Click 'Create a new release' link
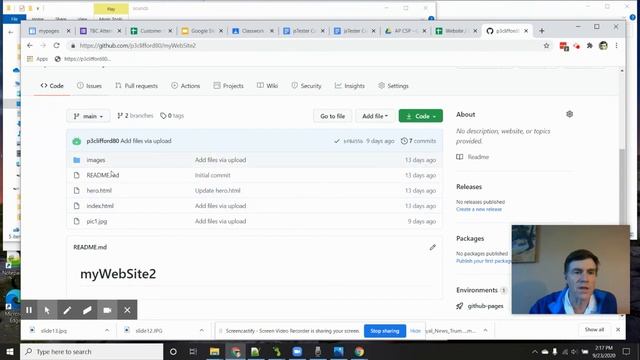 (479, 209)
